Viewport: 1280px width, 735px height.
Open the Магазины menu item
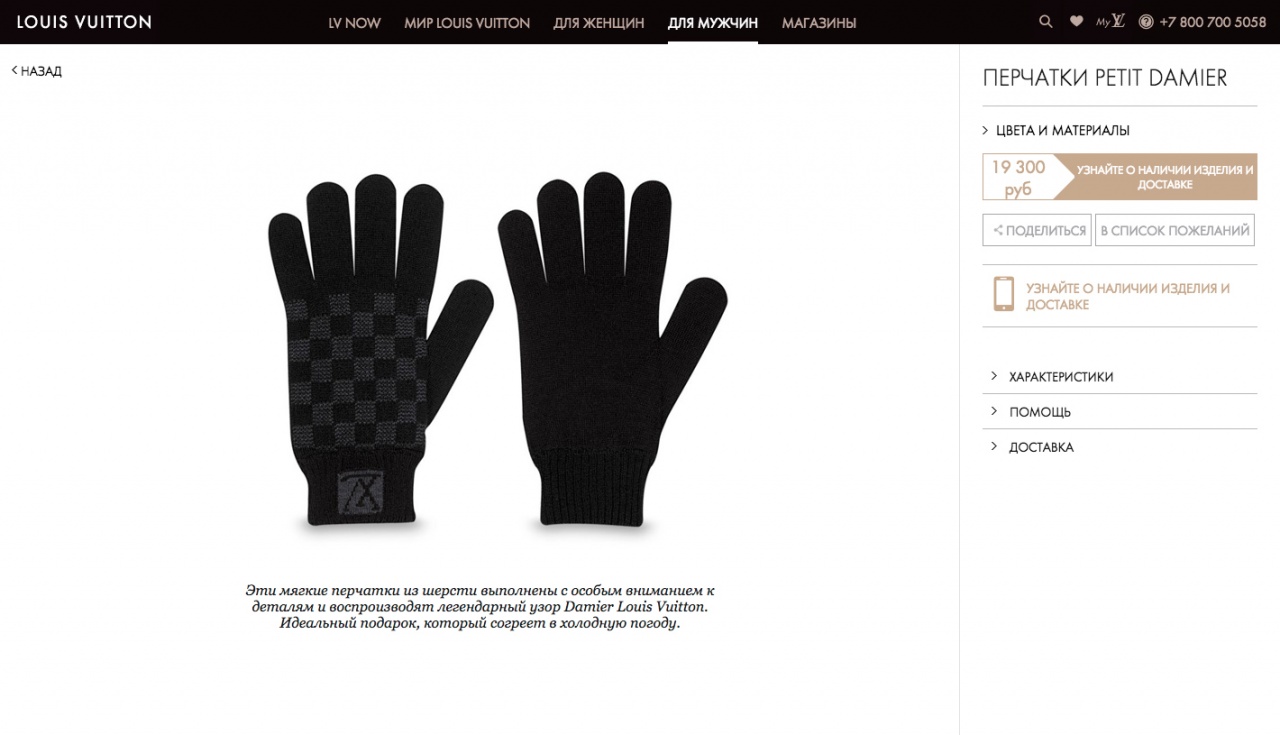pos(819,23)
